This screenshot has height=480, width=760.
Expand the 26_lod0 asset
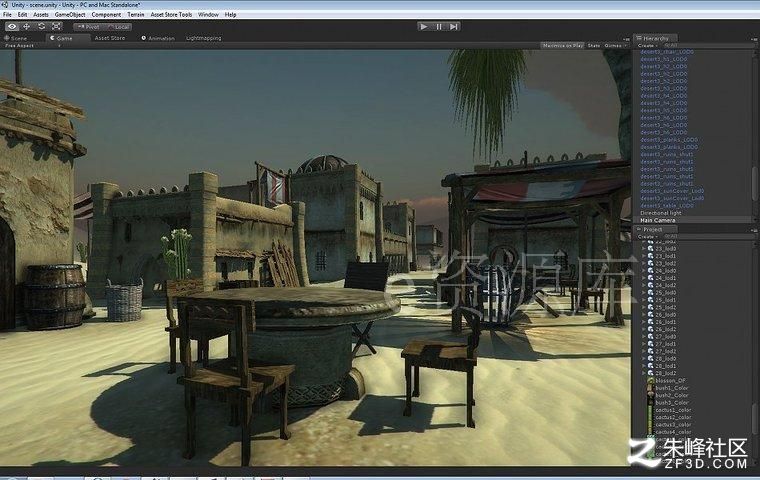click(644, 315)
